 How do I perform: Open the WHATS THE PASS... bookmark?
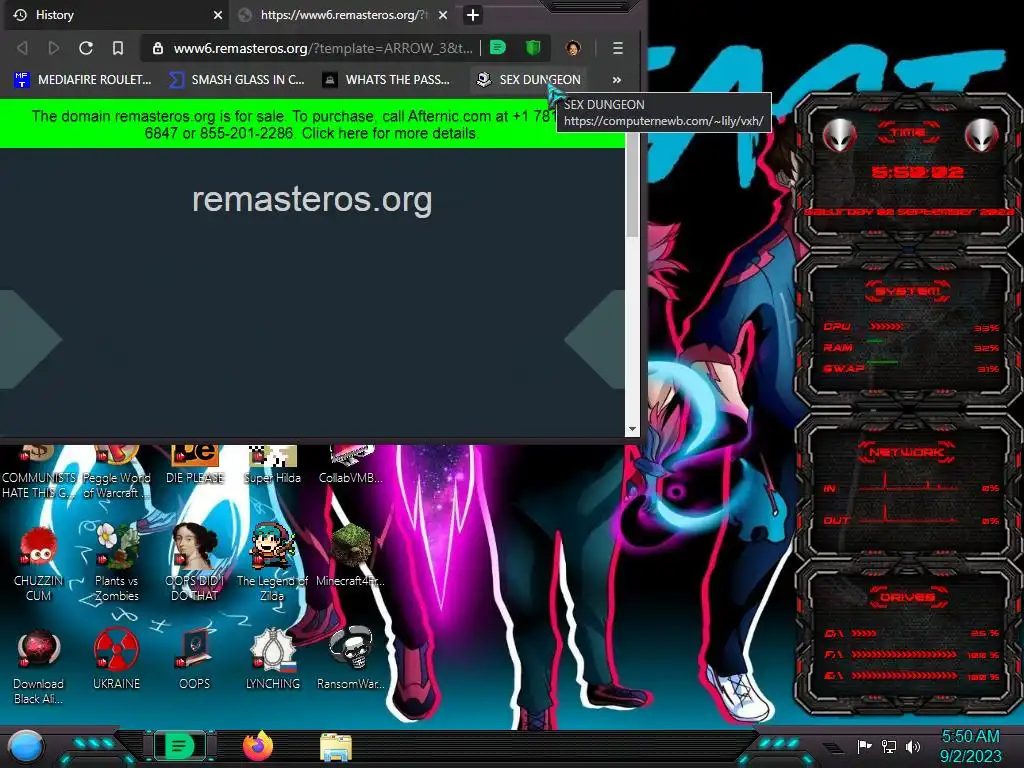(x=387, y=80)
